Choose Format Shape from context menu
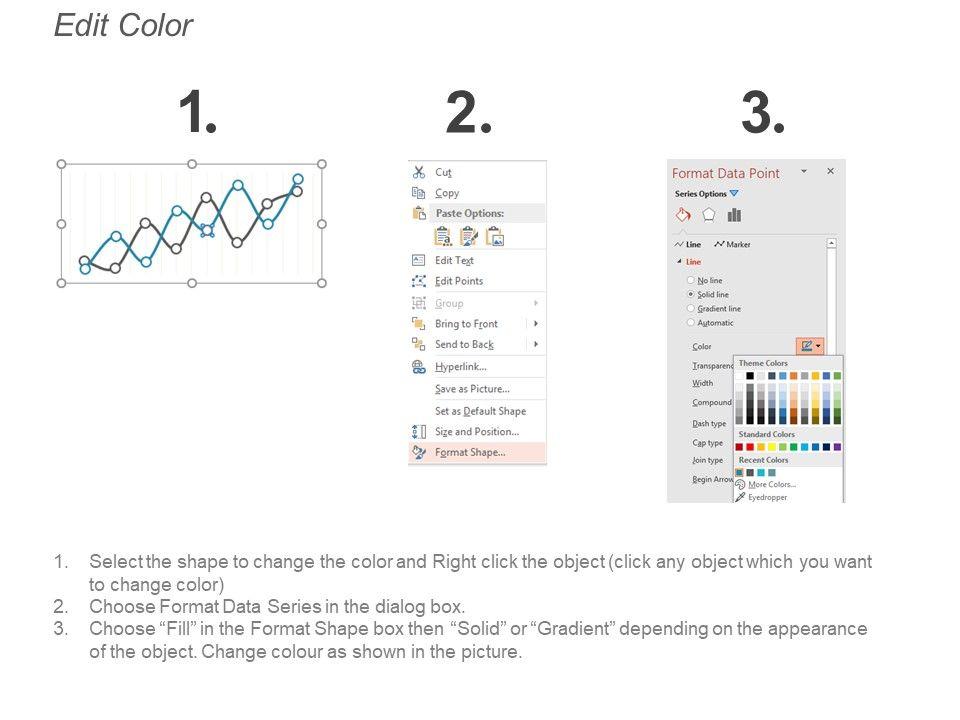 tap(469, 452)
